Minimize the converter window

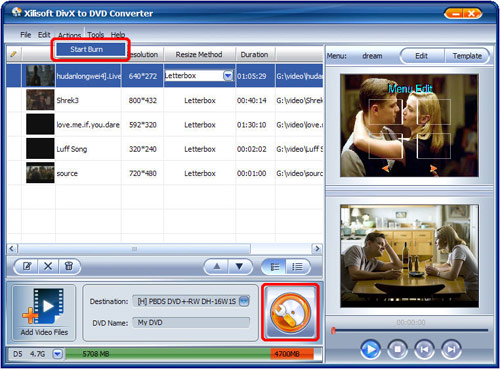click(x=455, y=14)
